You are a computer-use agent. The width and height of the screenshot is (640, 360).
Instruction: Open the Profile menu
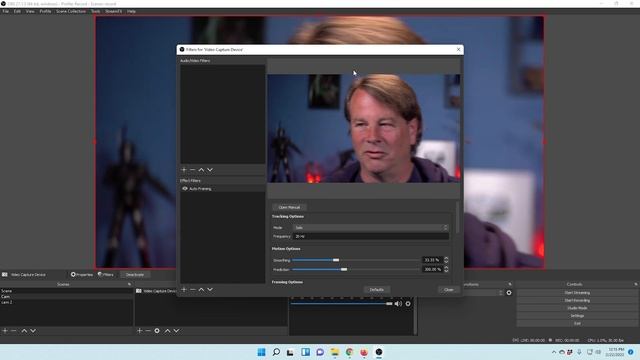coord(45,11)
